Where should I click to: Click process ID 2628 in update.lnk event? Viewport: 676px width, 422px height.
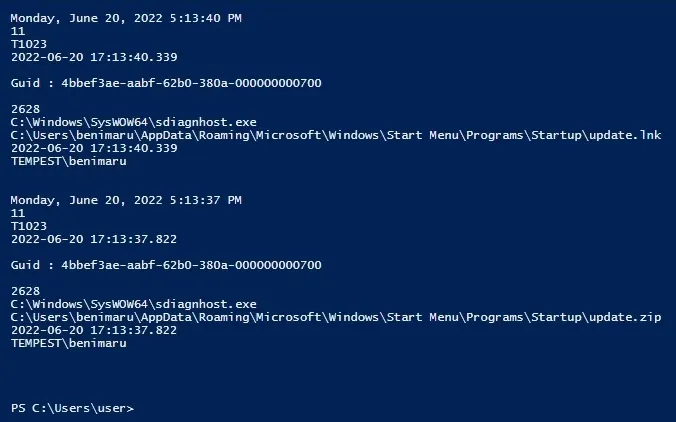[x=24, y=109]
